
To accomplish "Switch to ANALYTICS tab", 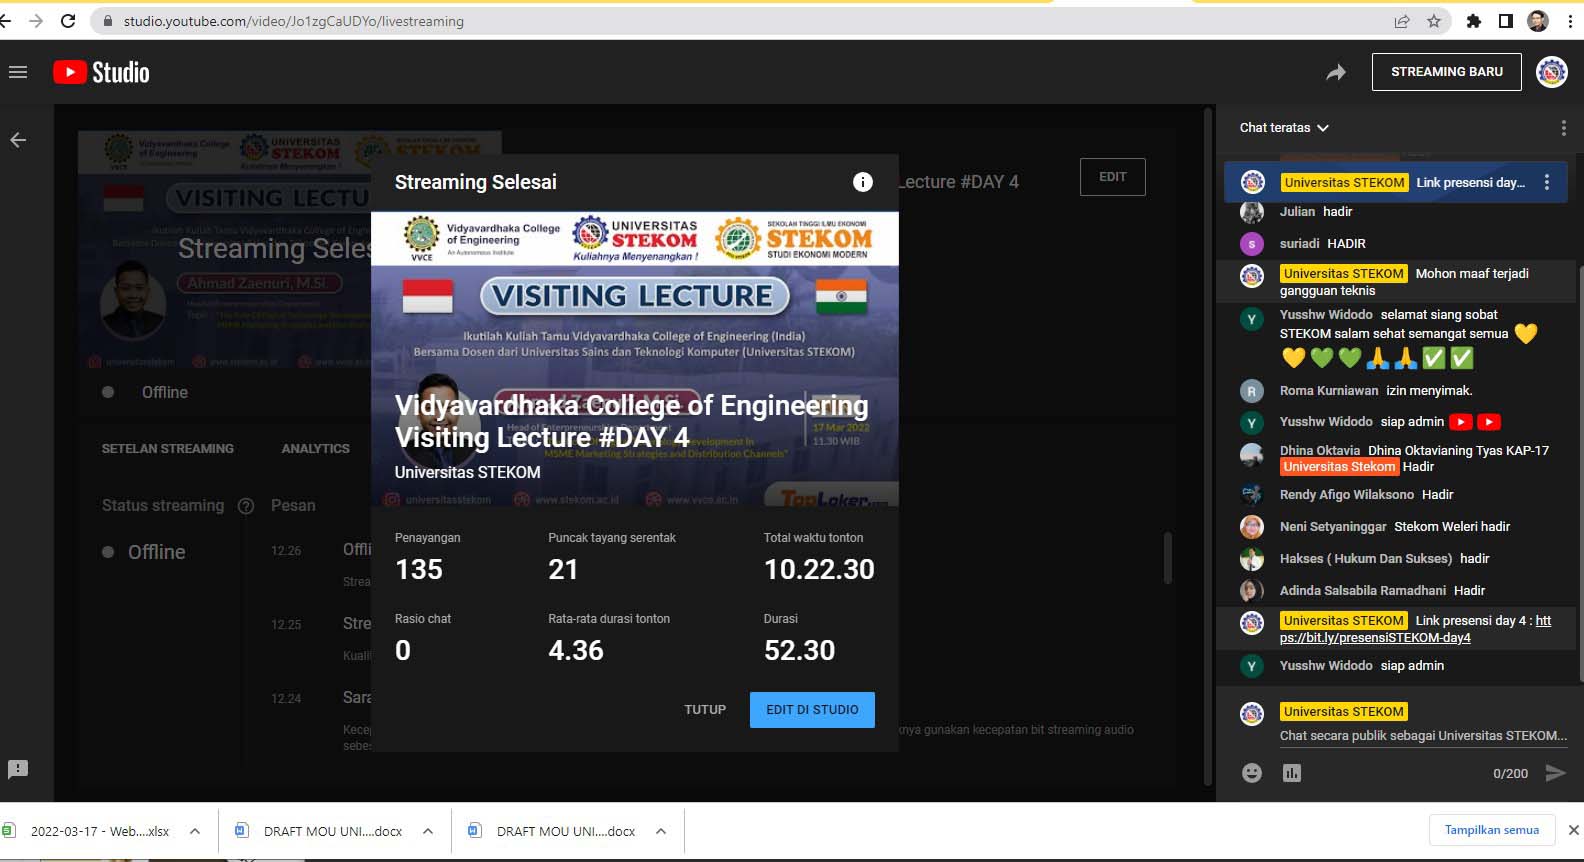I will pos(316,449).
